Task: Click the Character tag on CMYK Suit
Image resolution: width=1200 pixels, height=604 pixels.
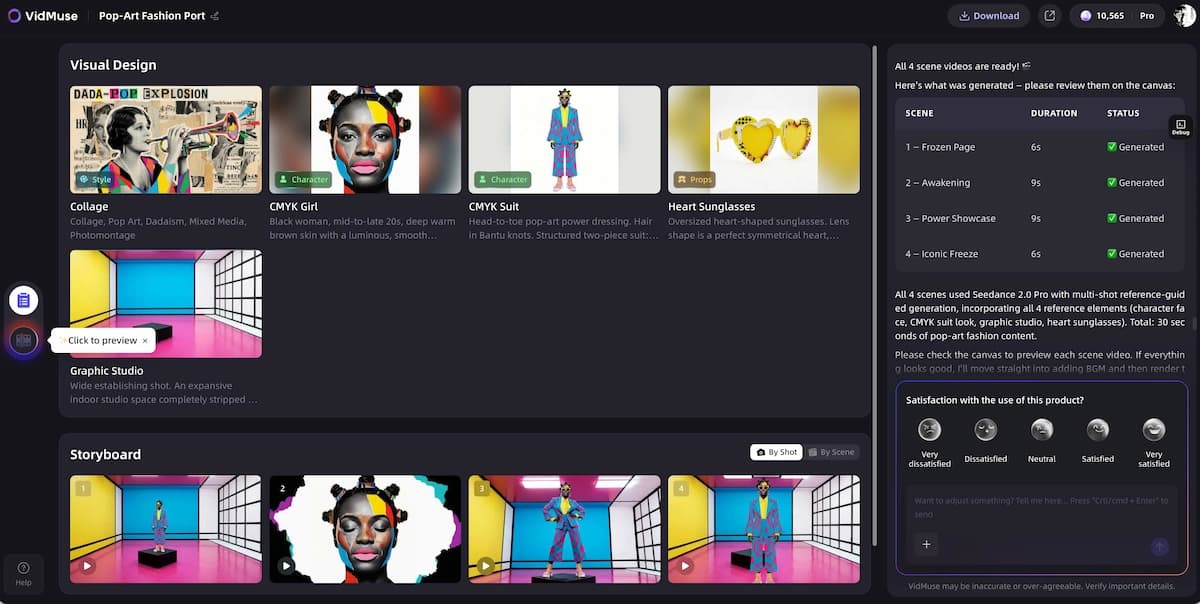Action: coord(503,180)
